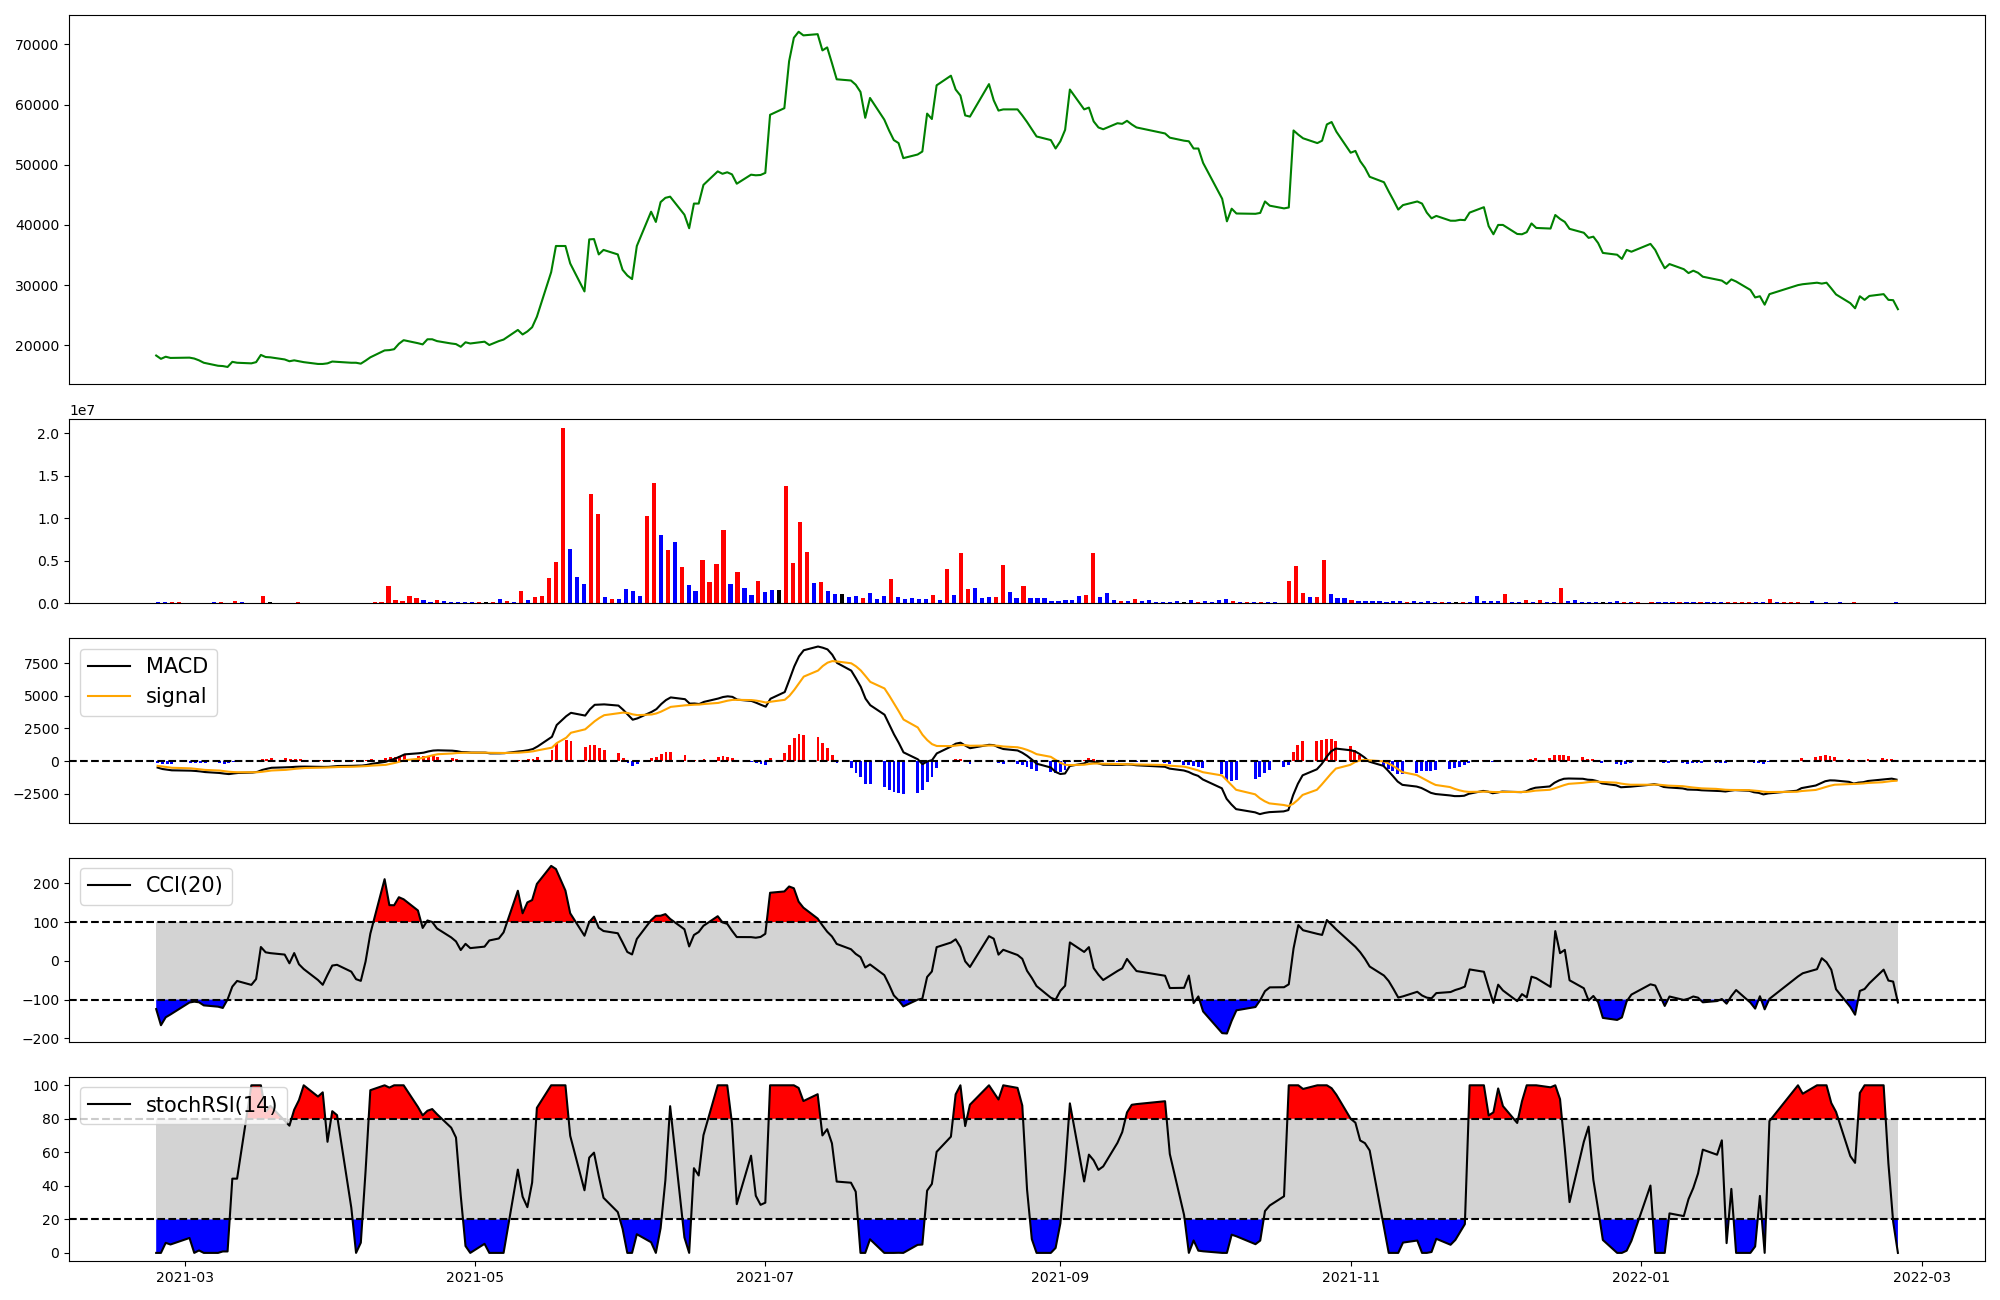Click the 2022-01 date tick label
2000x1300 pixels.
[1641, 1277]
